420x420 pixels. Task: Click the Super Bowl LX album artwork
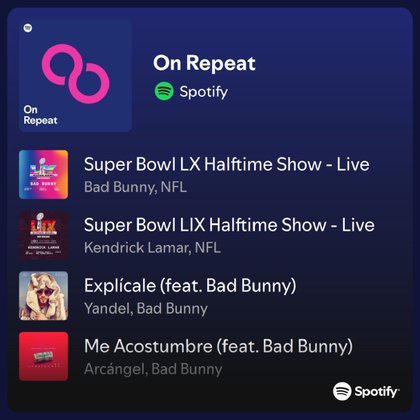(43, 174)
